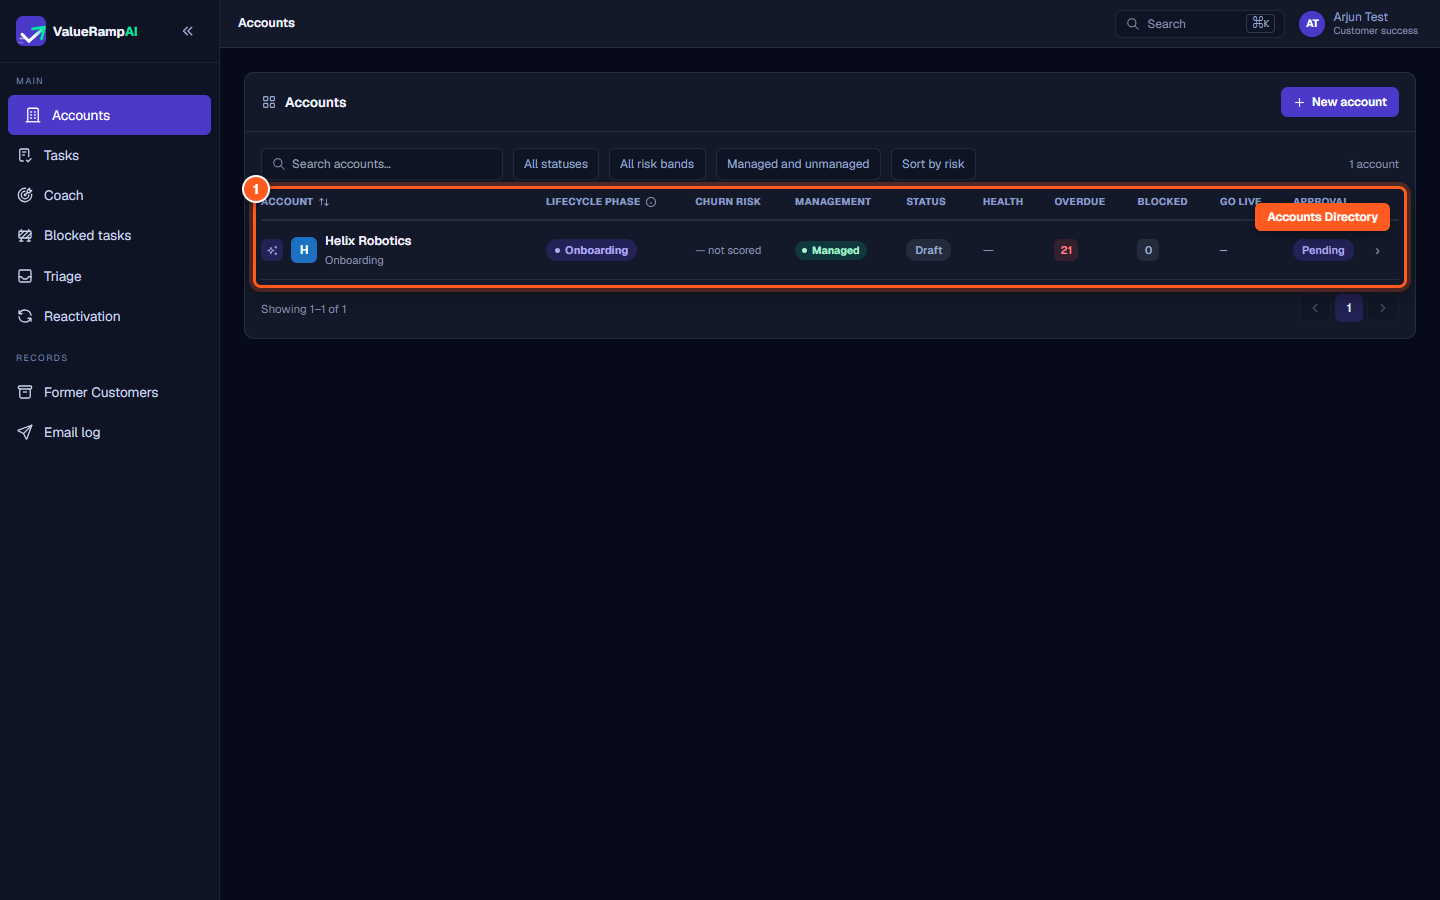Screen dimensions: 1440x900
Task: Go to next page arrow
Action: point(1383,308)
